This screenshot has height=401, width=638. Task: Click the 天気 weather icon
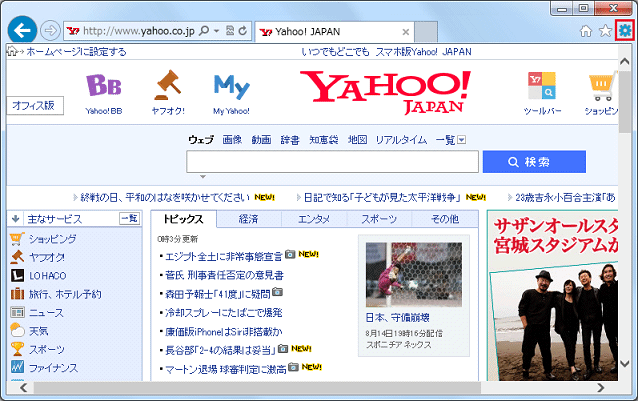(17, 330)
